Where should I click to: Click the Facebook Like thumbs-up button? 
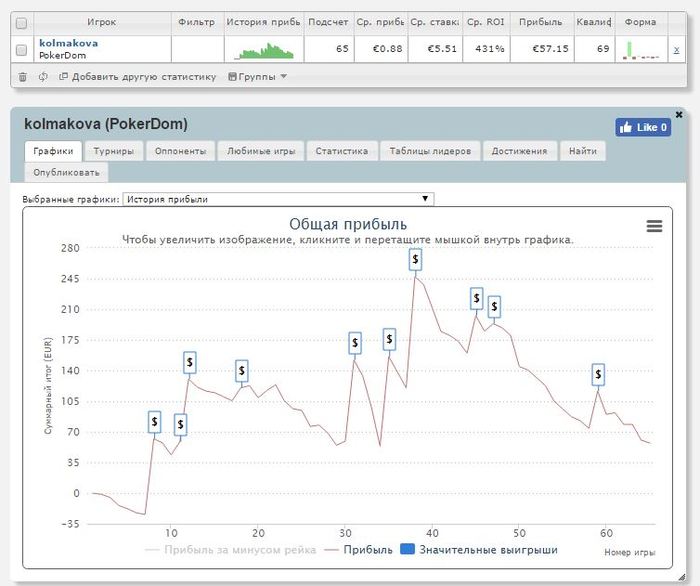point(643,128)
